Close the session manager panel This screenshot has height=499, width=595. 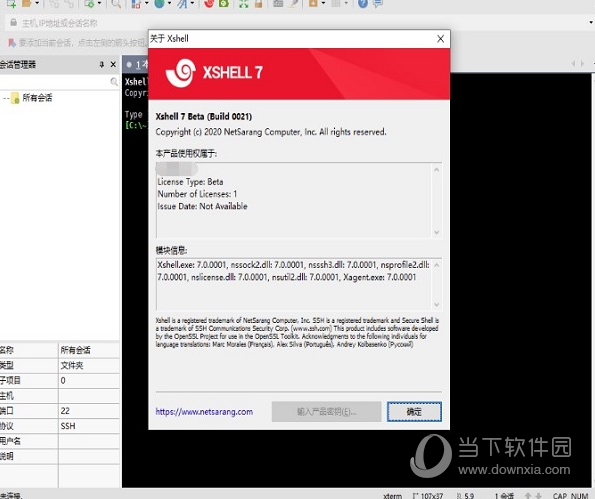point(113,65)
